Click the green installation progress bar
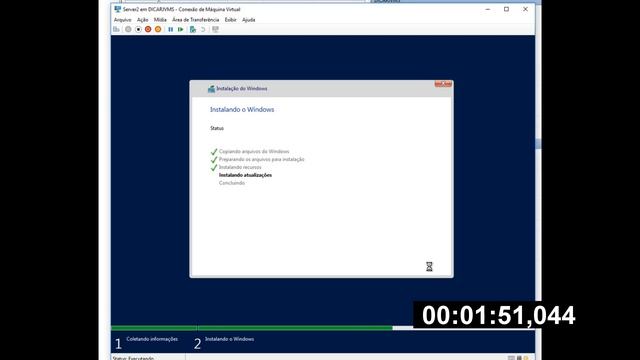Image resolution: width=640 pixels, height=360 pixels. click(x=251, y=328)
